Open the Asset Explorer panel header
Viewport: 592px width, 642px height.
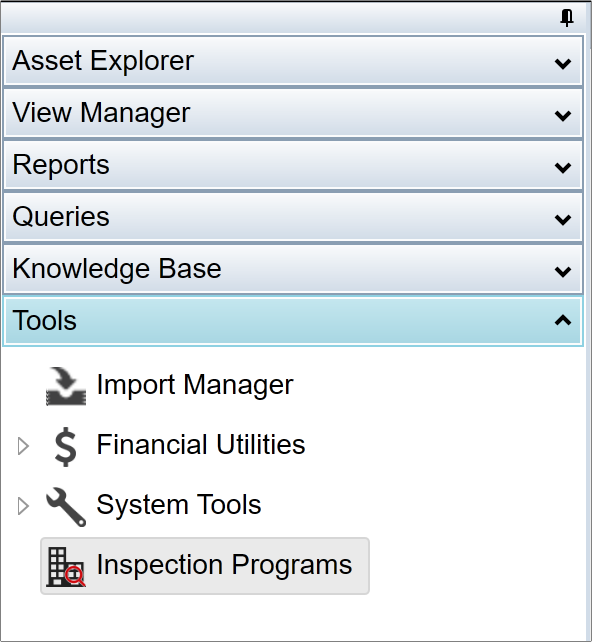pyautogui.click(x=293, y=61)
